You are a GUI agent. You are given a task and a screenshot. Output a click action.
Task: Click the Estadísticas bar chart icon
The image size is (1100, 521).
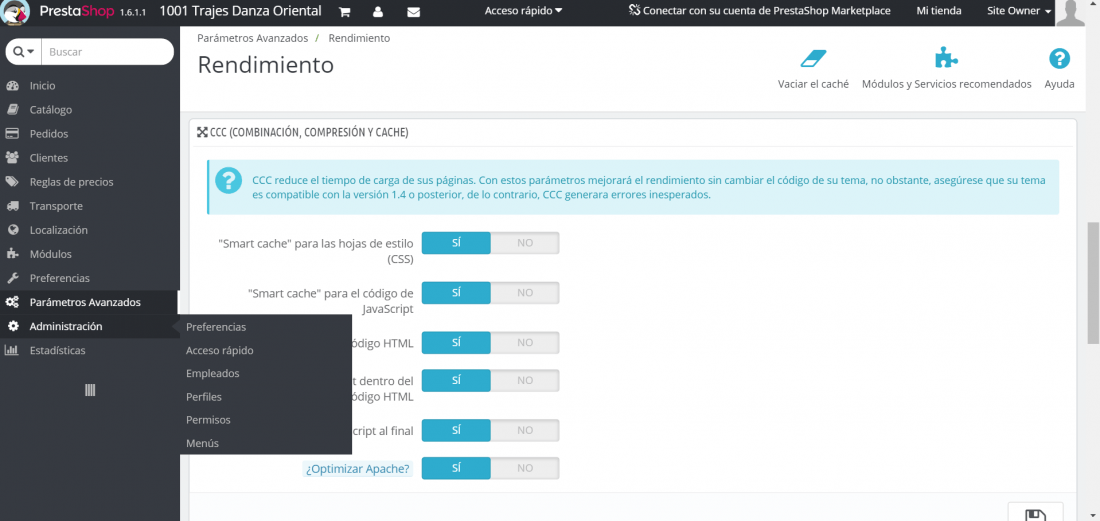point(12,350)
